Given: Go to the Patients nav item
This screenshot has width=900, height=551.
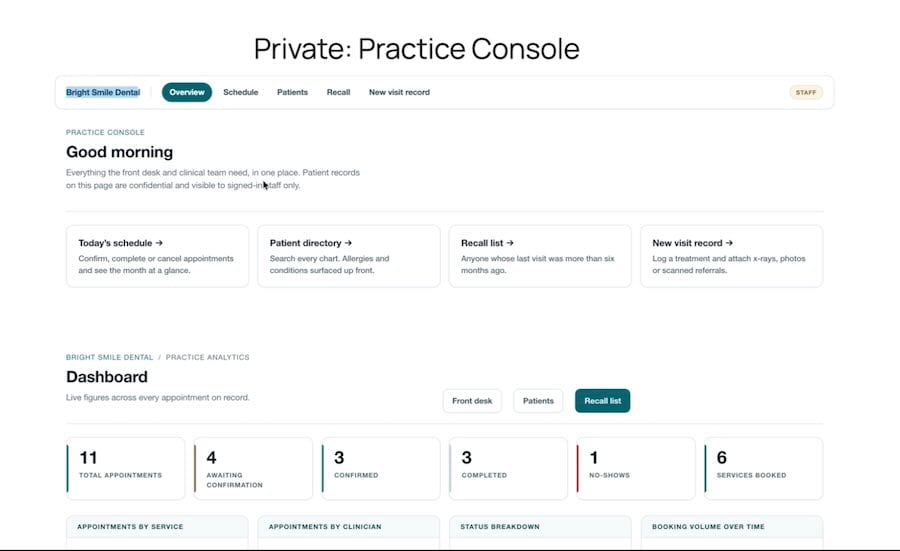Looking at the screenshot, I should coord(292,92).
